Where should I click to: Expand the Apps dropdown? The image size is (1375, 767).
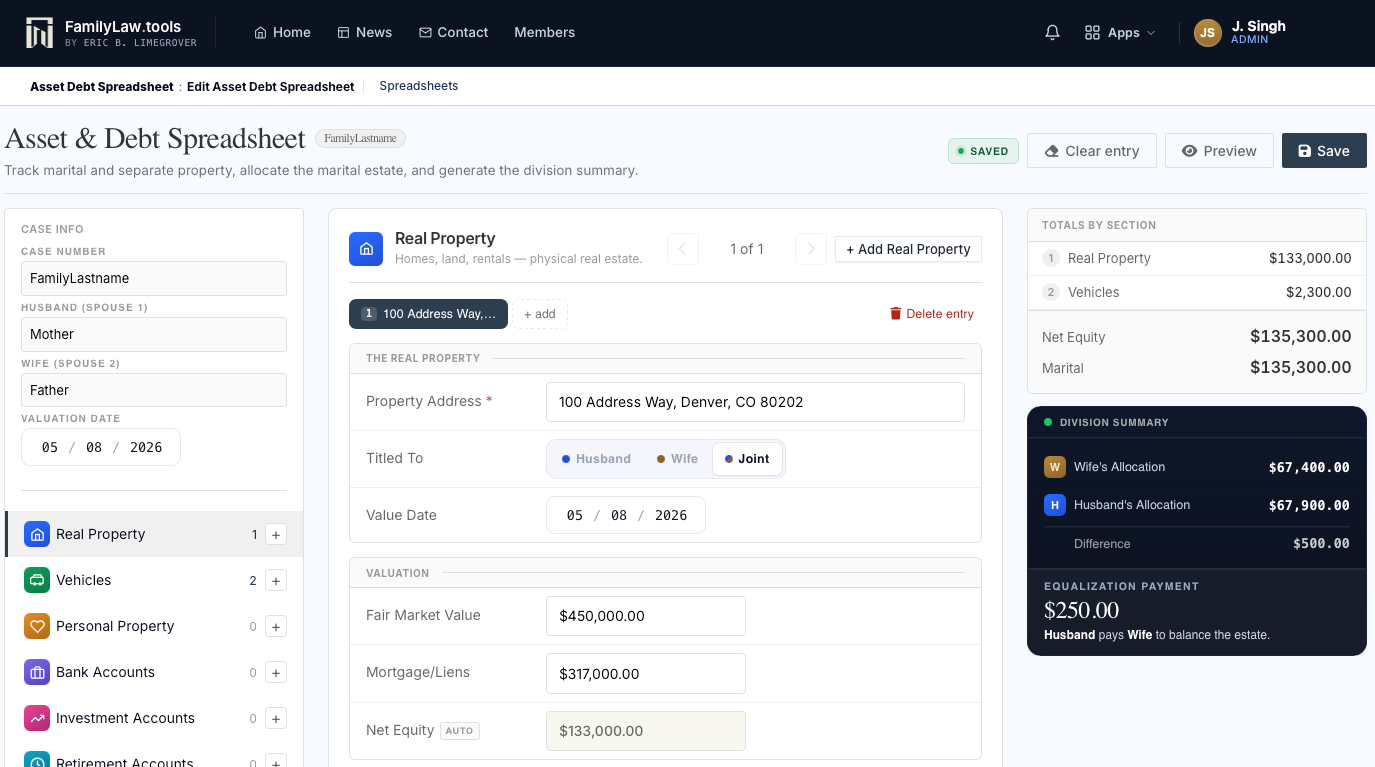coord(1120,33)
